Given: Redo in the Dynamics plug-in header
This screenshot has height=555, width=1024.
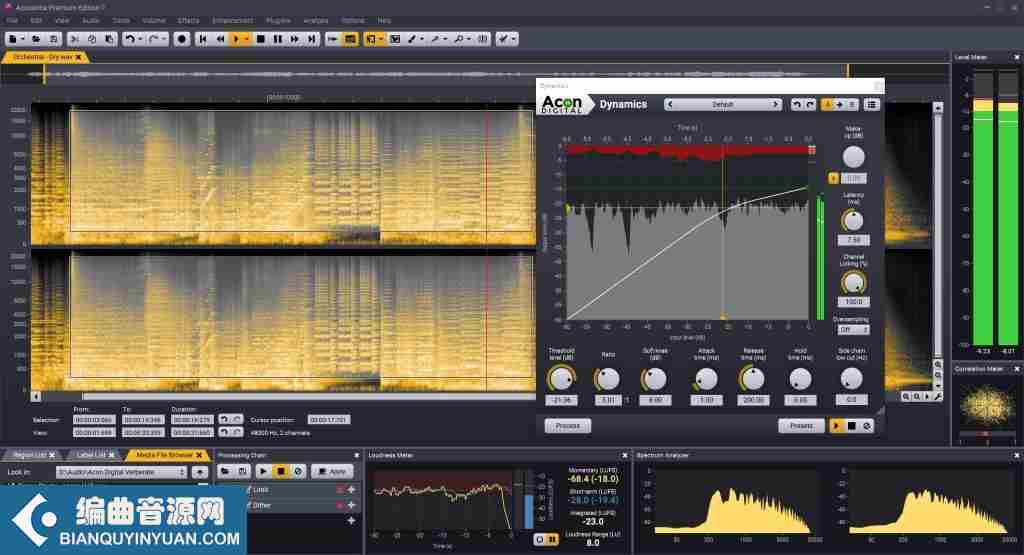Looking at the screenshot, I should point(810,104).
